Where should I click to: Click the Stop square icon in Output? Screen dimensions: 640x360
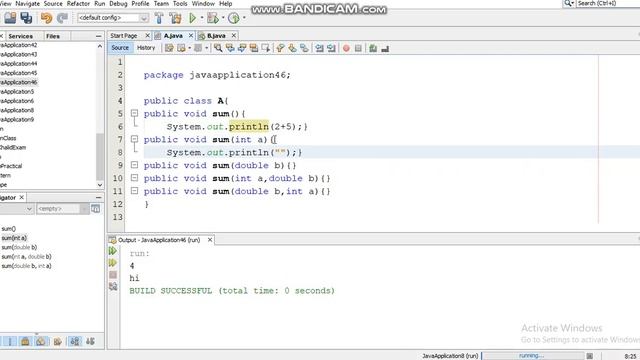113,275
